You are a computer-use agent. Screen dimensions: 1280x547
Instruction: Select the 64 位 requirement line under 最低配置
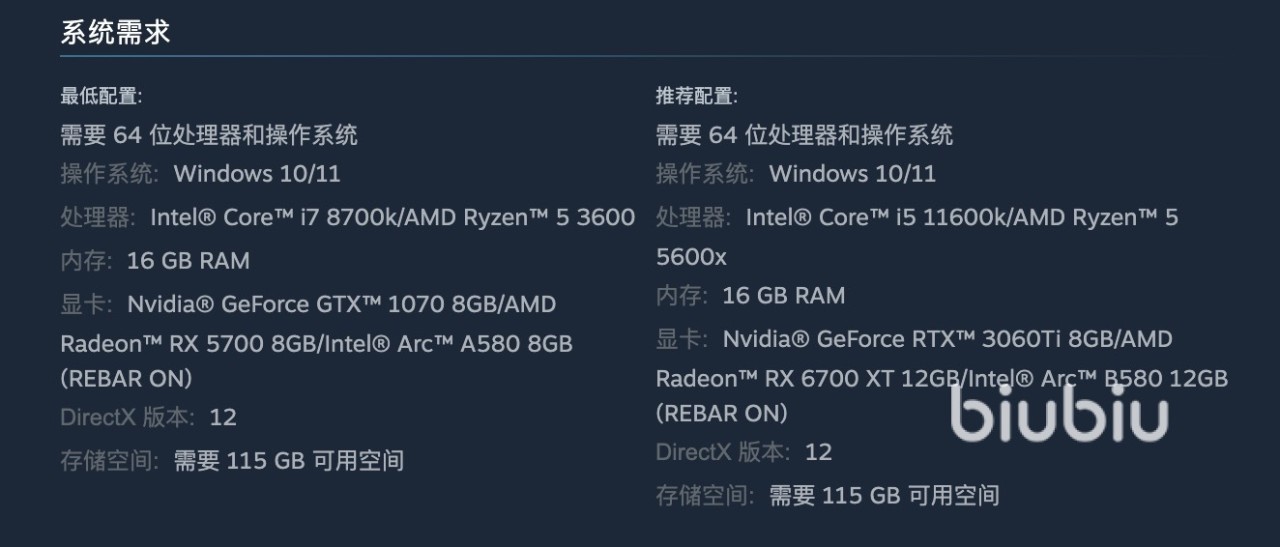(x=209, y=135)
